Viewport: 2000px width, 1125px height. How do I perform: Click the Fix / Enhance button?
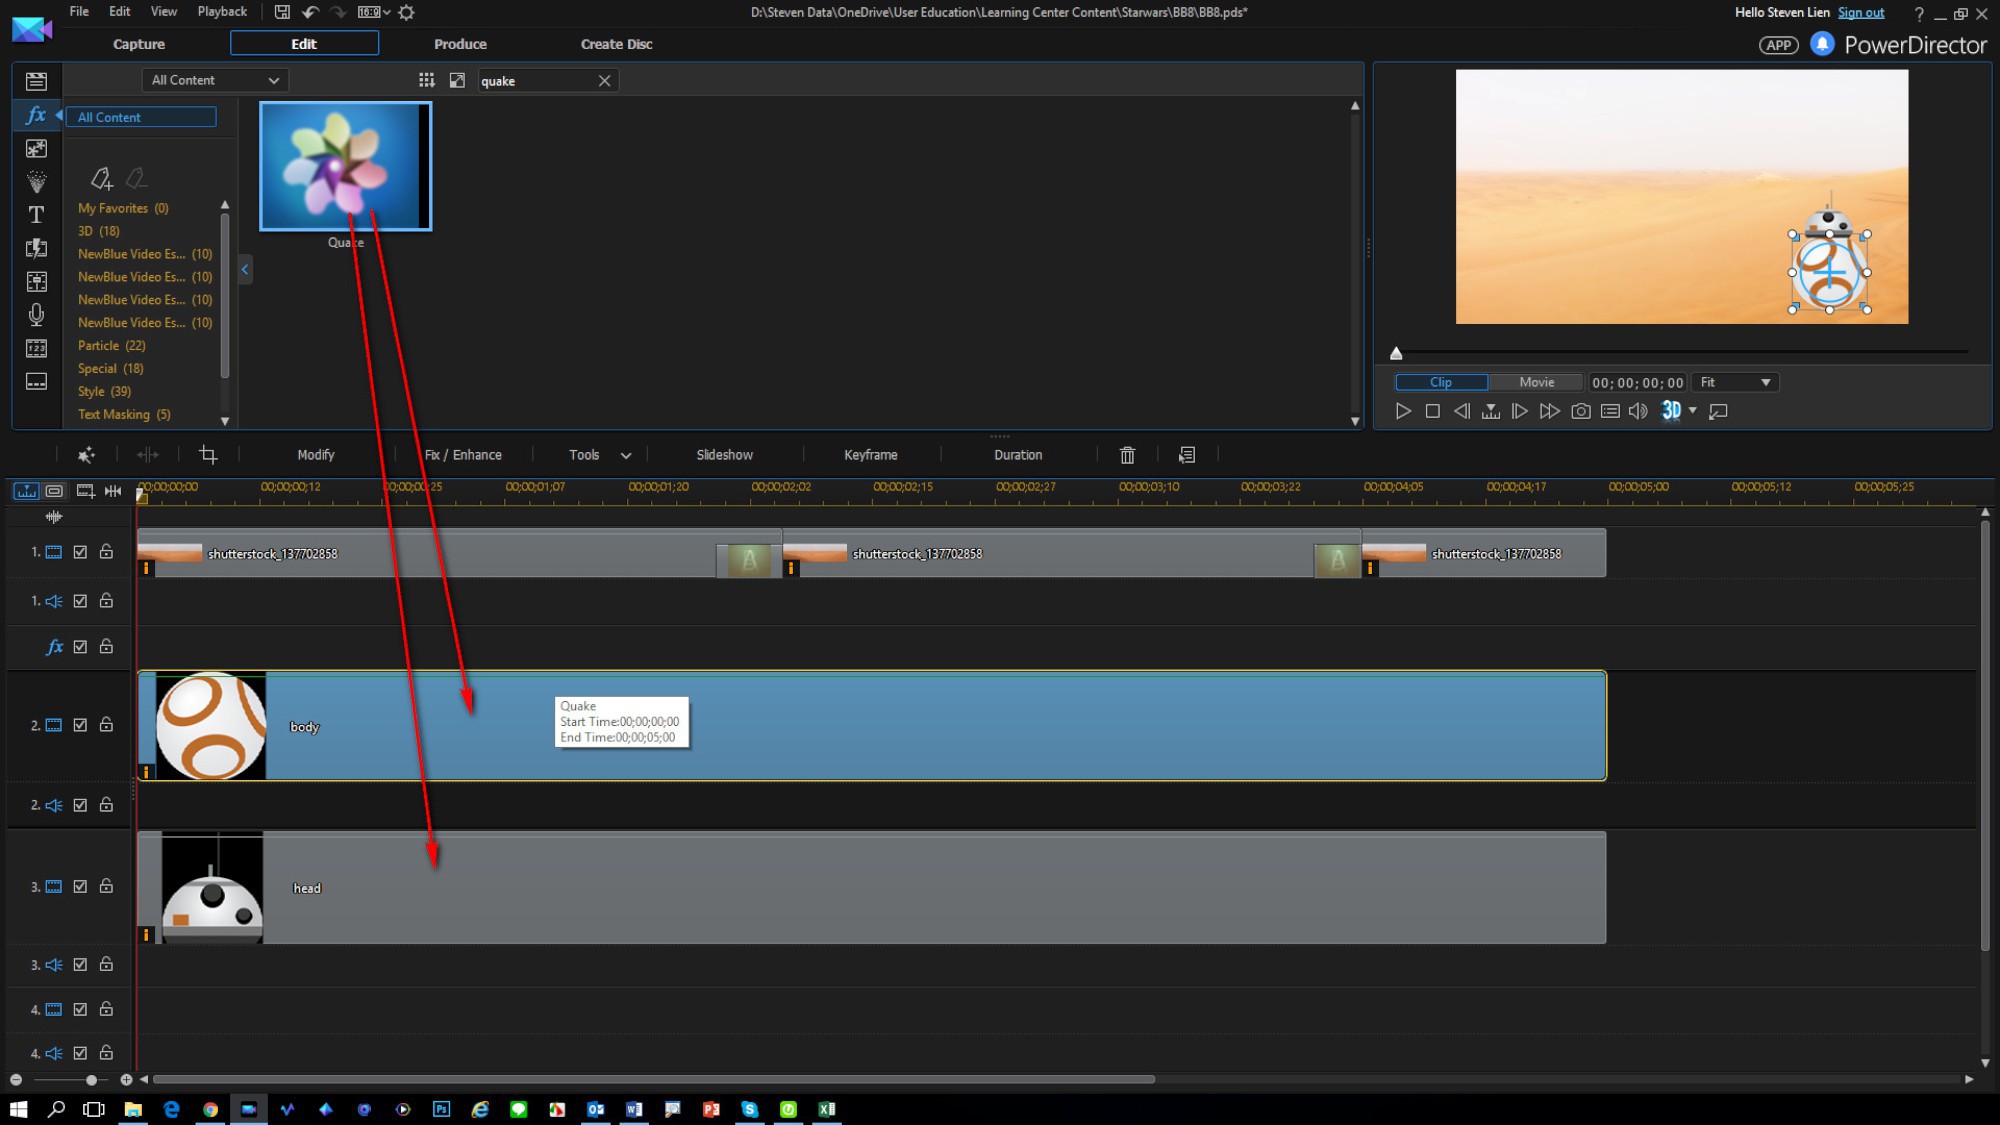coord(463,455)
